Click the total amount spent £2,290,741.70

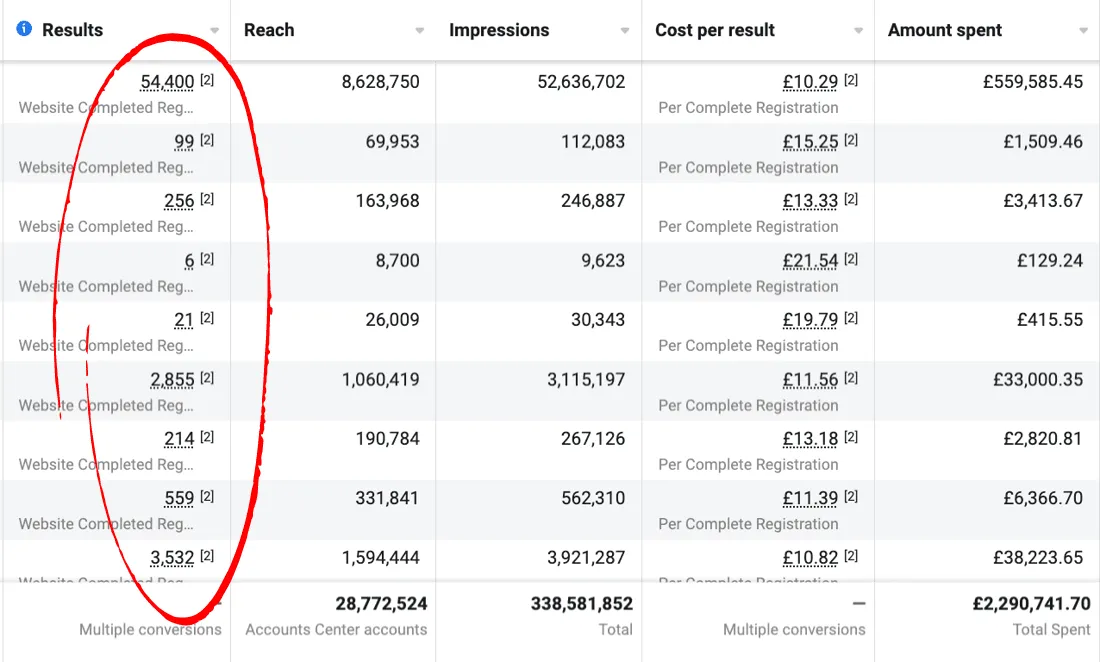[1031, 604]
